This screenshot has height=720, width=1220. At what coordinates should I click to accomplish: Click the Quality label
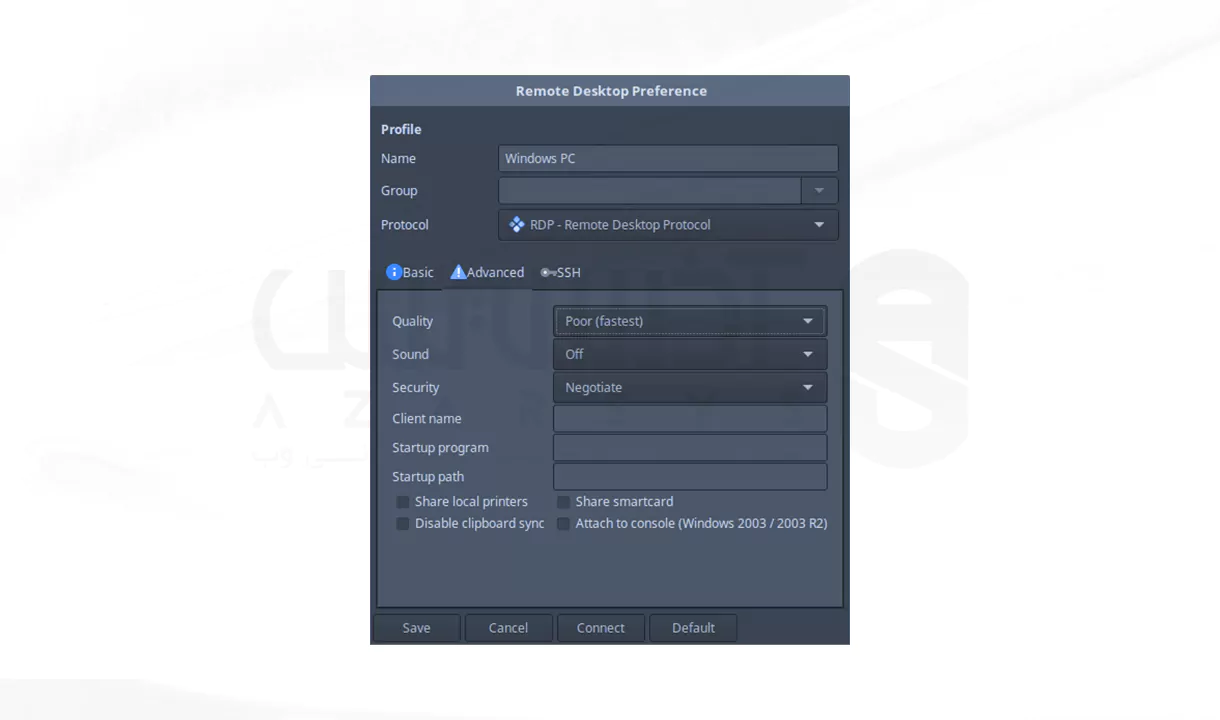click(x=413, y=321)
